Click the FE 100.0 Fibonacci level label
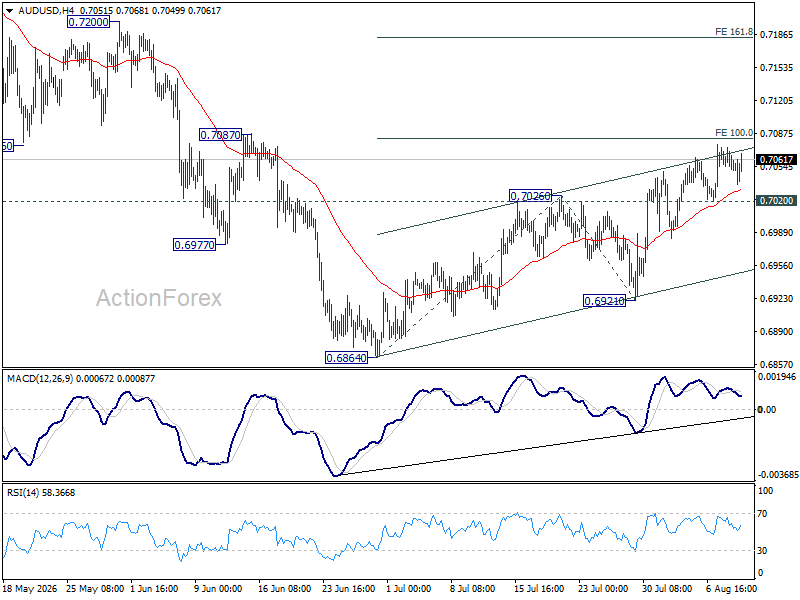This screenshot has height=600, width=800. 734,133
